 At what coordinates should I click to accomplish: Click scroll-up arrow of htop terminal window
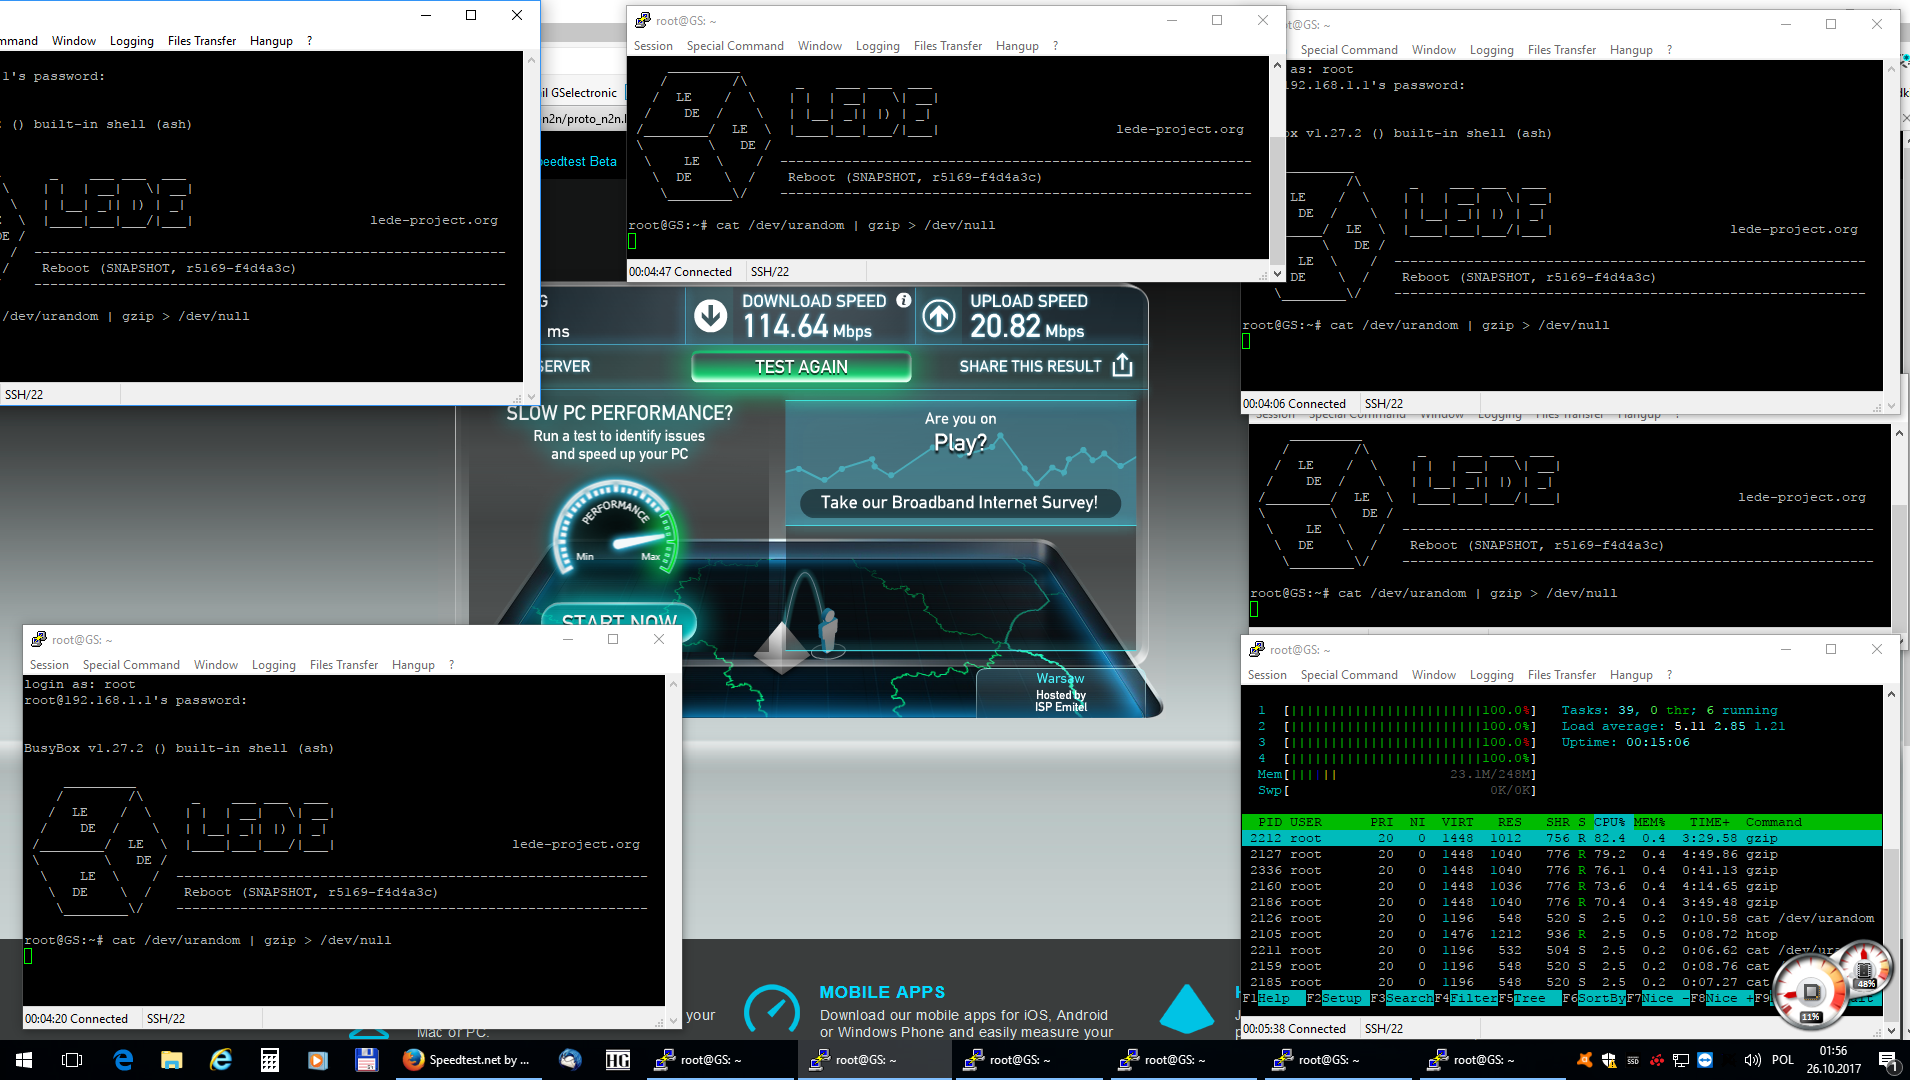point(1891,694)
